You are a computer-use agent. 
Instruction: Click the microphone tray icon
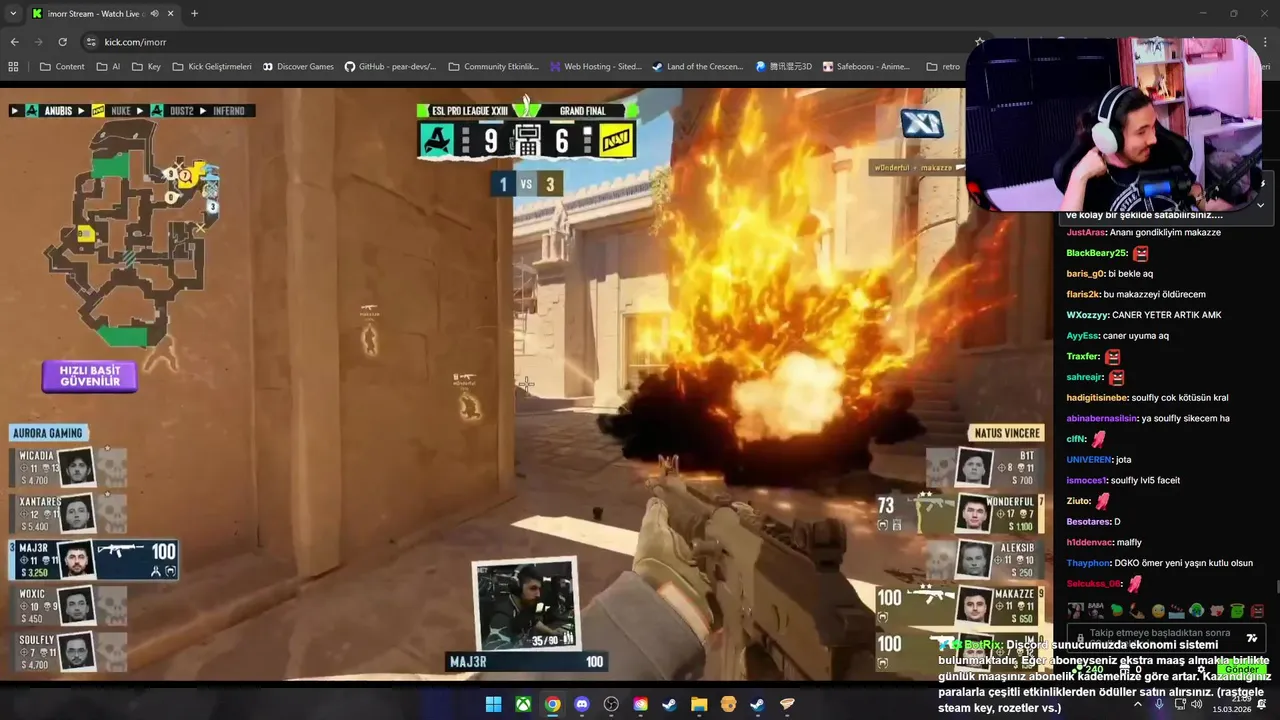1159,704
